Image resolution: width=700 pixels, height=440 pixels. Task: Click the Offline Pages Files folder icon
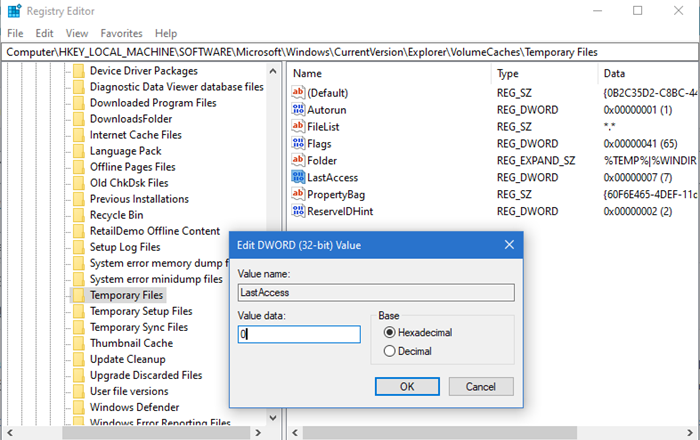click(x=79, y=167)
